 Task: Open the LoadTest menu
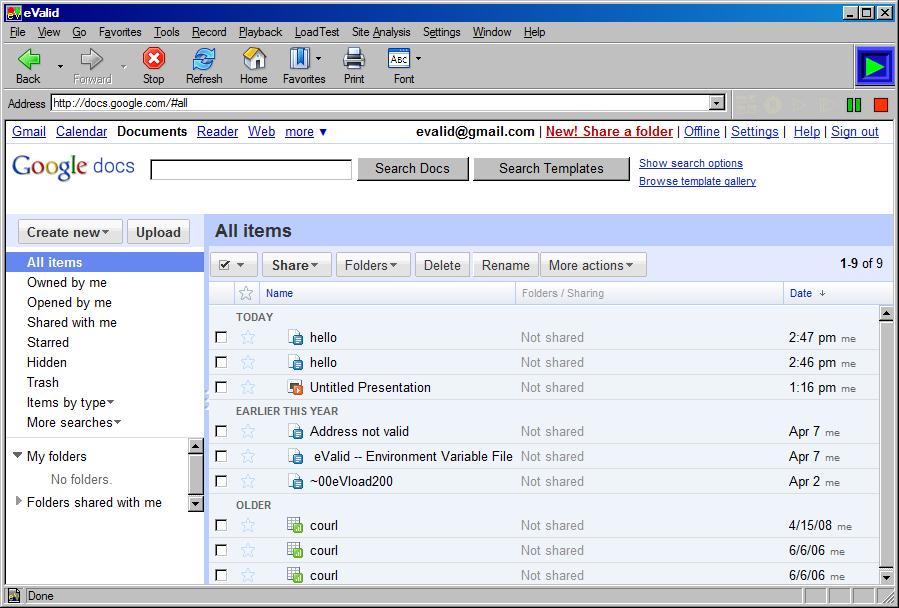[x=317, y=32]
